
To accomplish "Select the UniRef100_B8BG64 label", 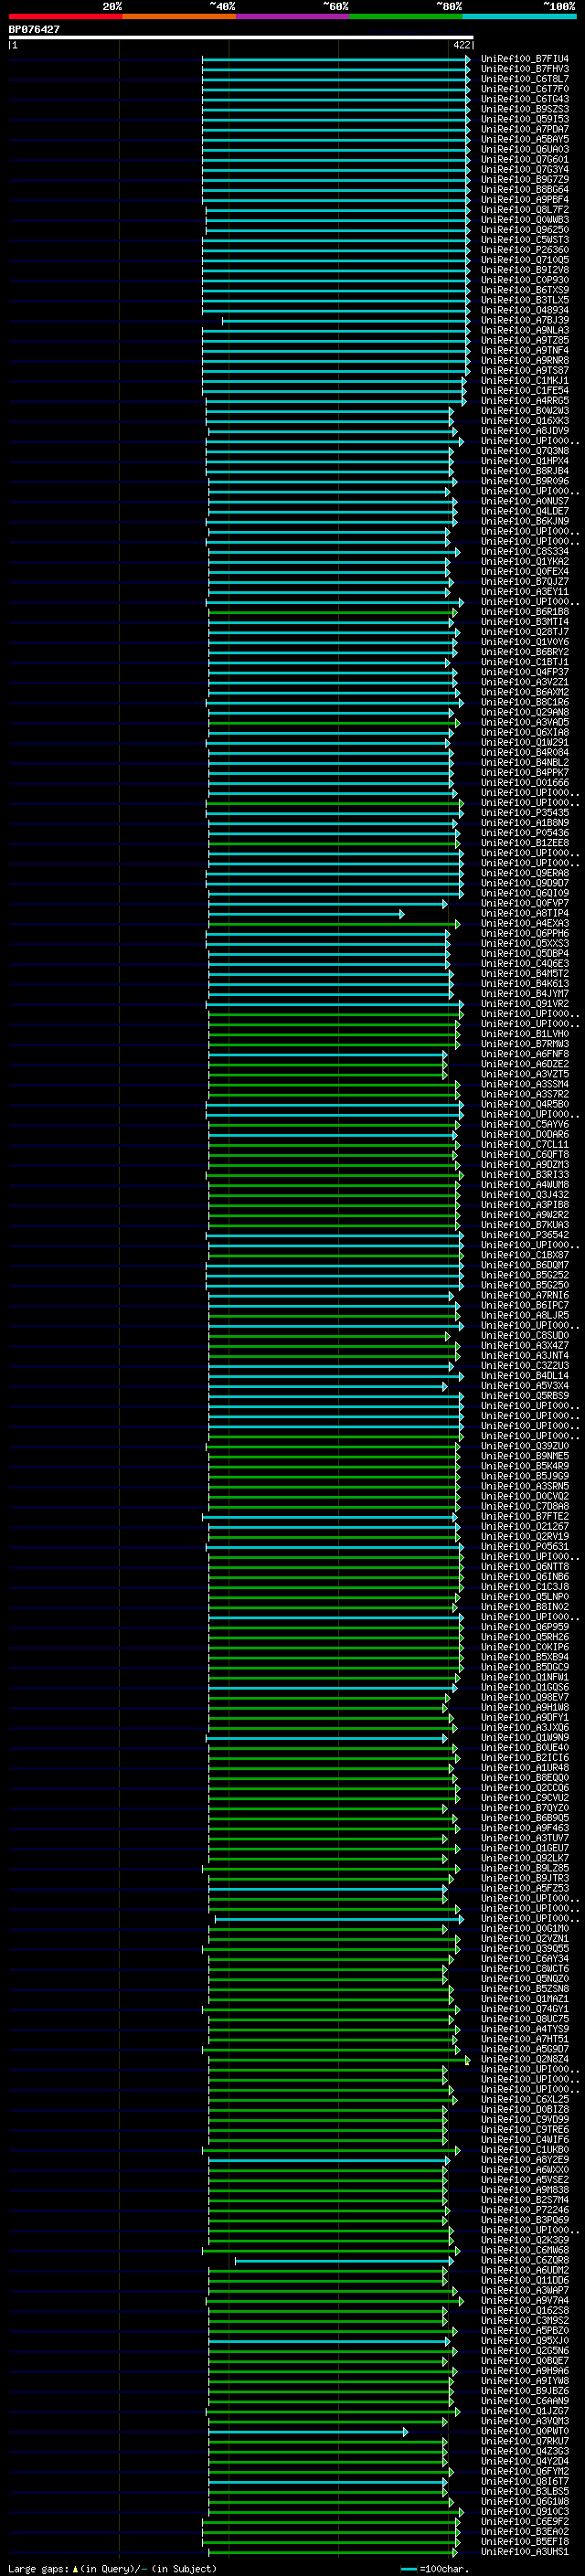I will (524, 189).
